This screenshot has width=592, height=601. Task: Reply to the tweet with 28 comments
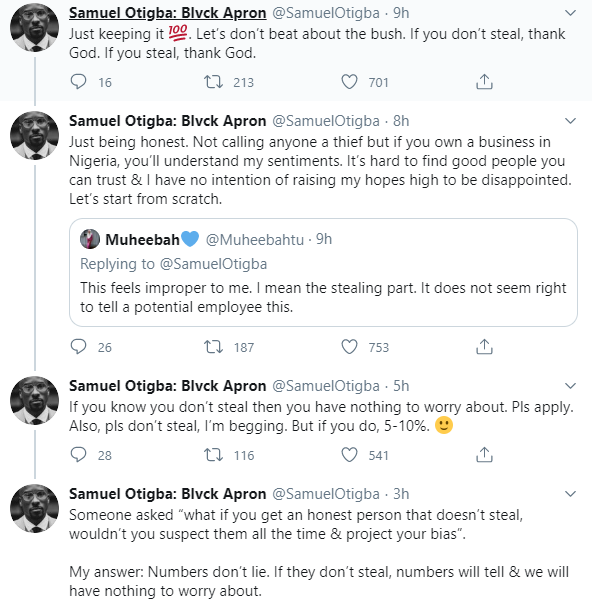tap(79, 455)
